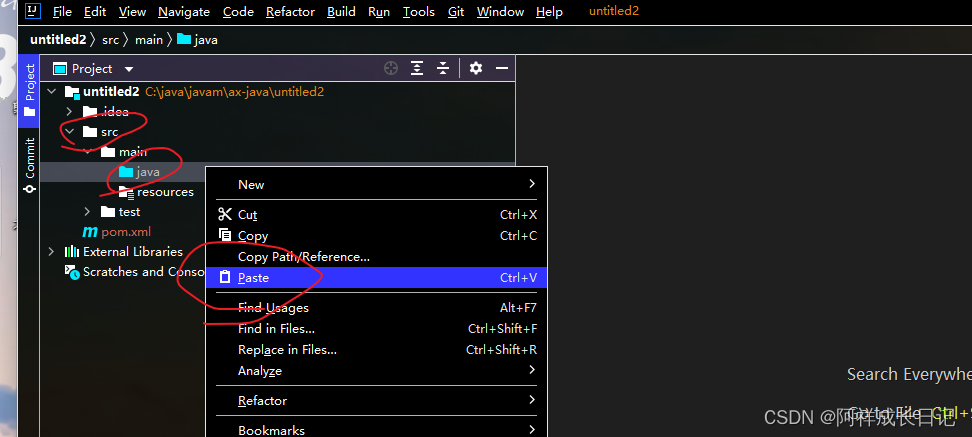Toggle the Project tool window side tab

[x=29, y=90]
